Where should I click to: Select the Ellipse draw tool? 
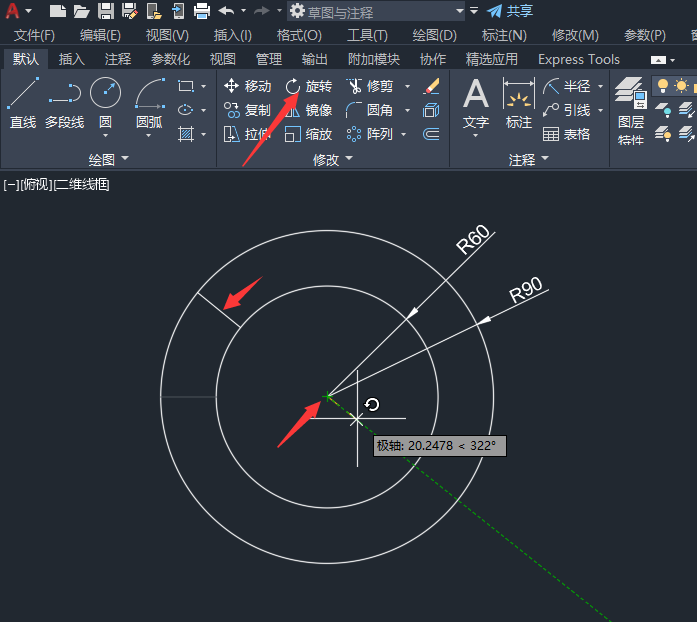(x=186, y=110)
